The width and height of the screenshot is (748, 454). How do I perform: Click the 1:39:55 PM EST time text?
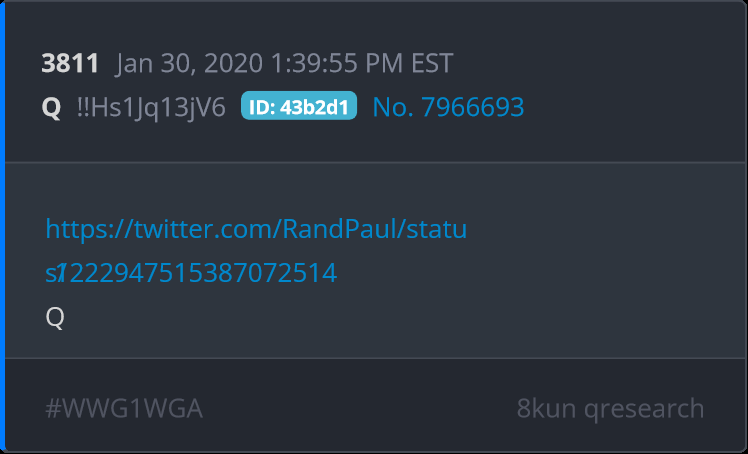point(362,63)
